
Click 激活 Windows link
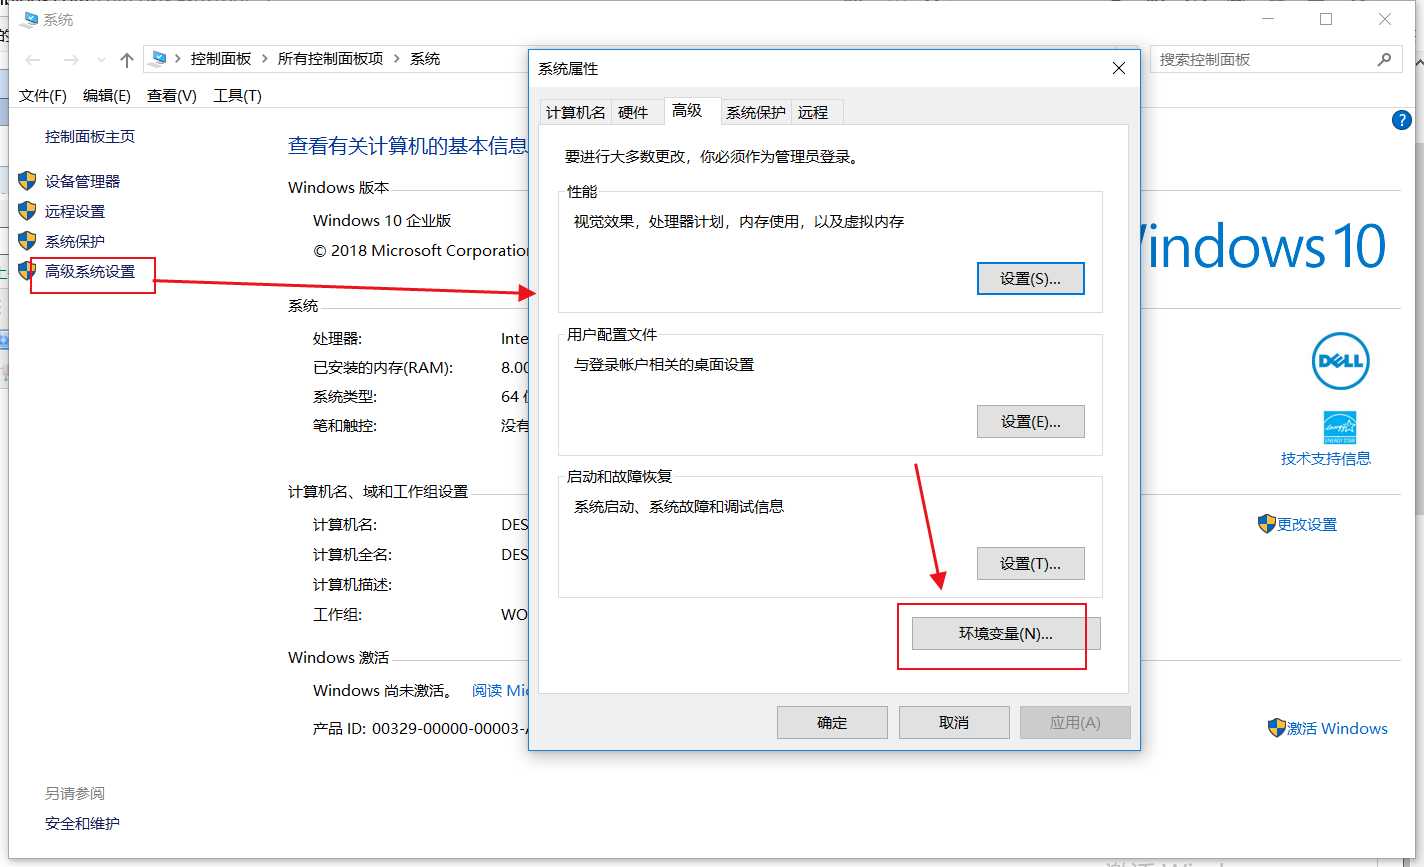pyautogui.click(x=1337, y=728)
